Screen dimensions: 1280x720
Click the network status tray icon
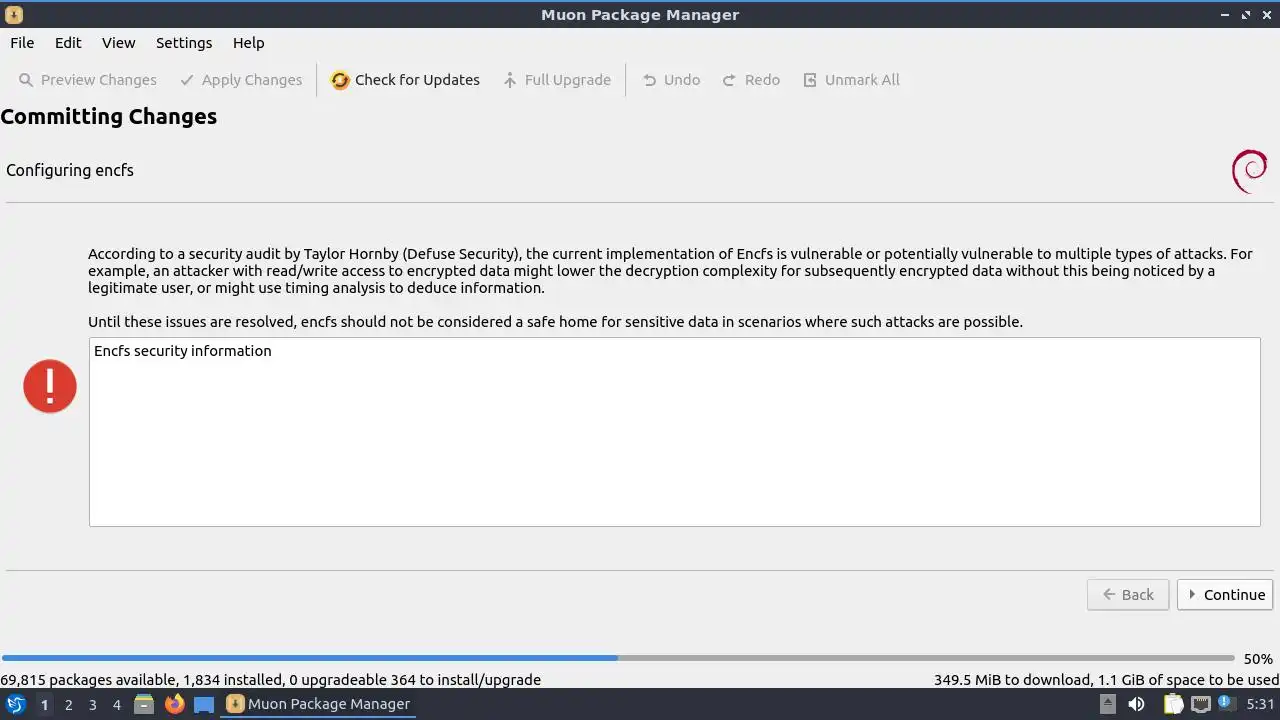click(1200, 704)
